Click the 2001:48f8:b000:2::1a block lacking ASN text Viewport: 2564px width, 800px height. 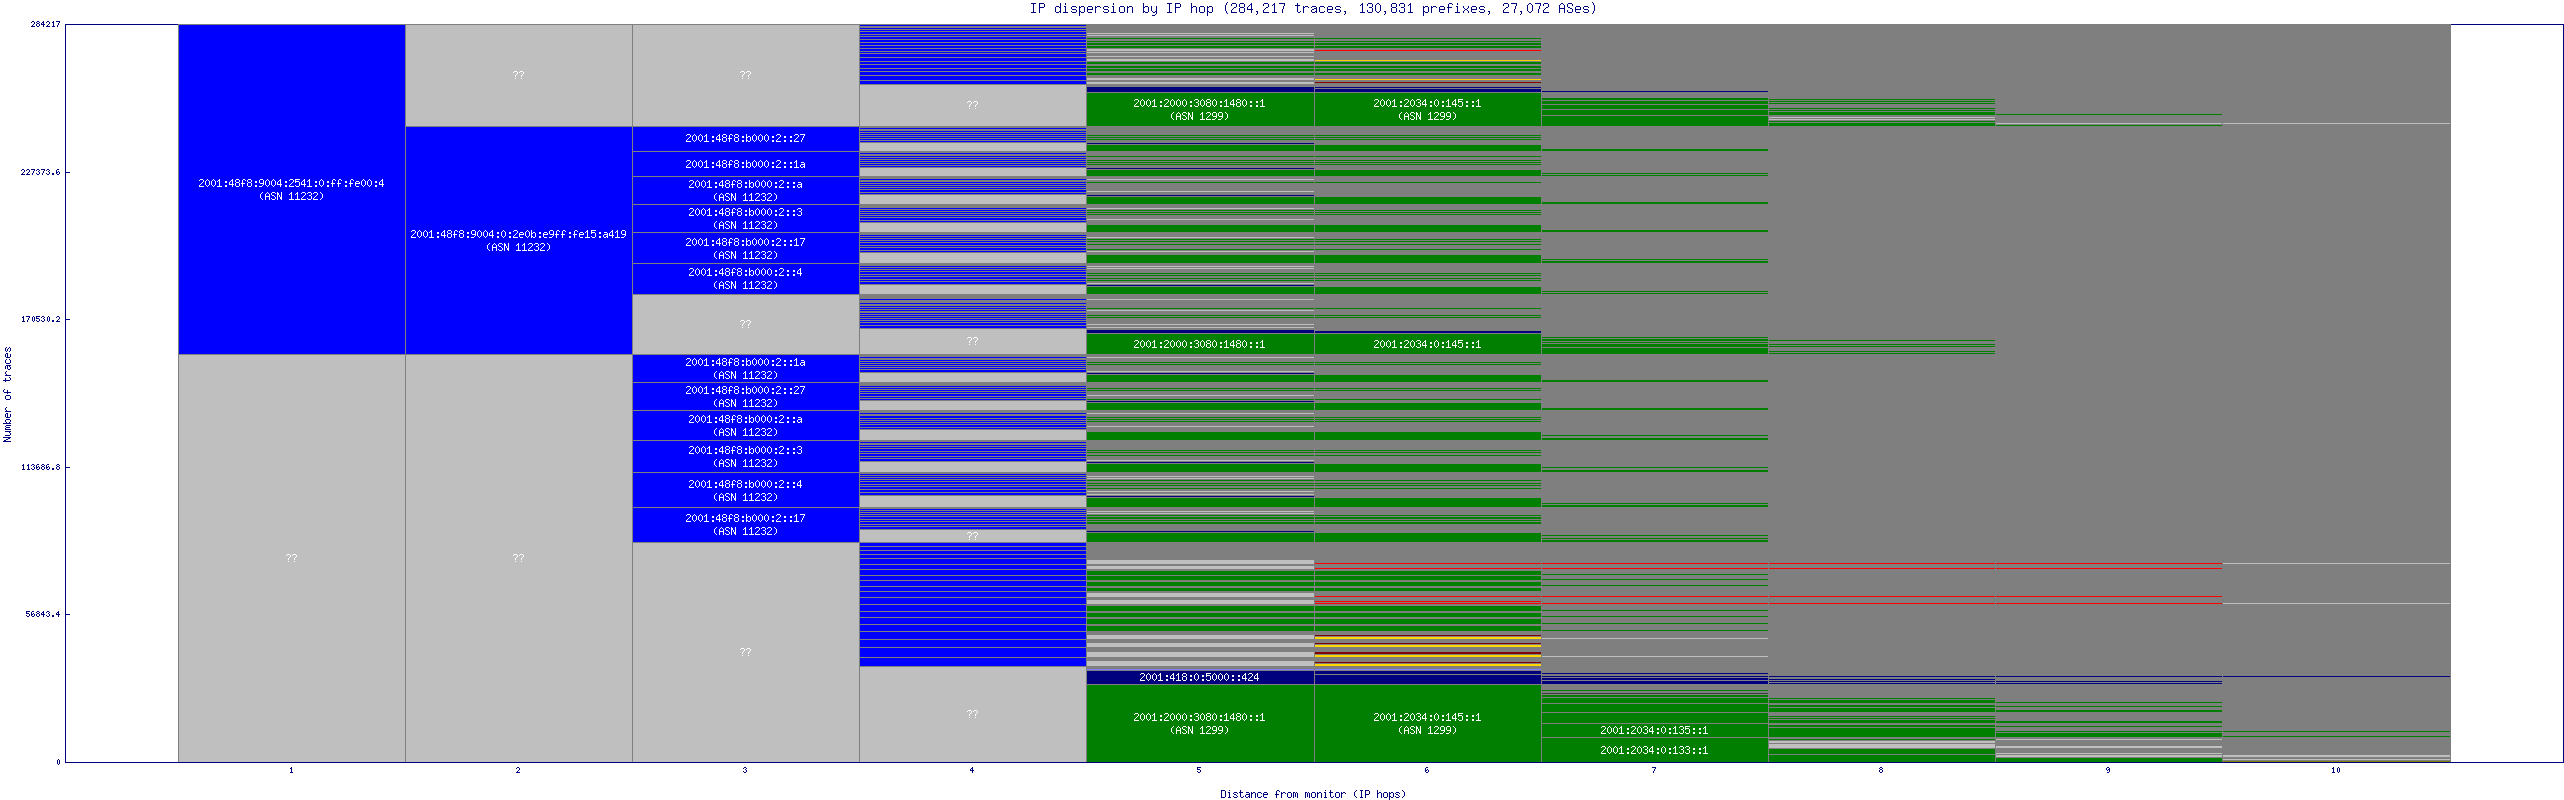(745, 164)
